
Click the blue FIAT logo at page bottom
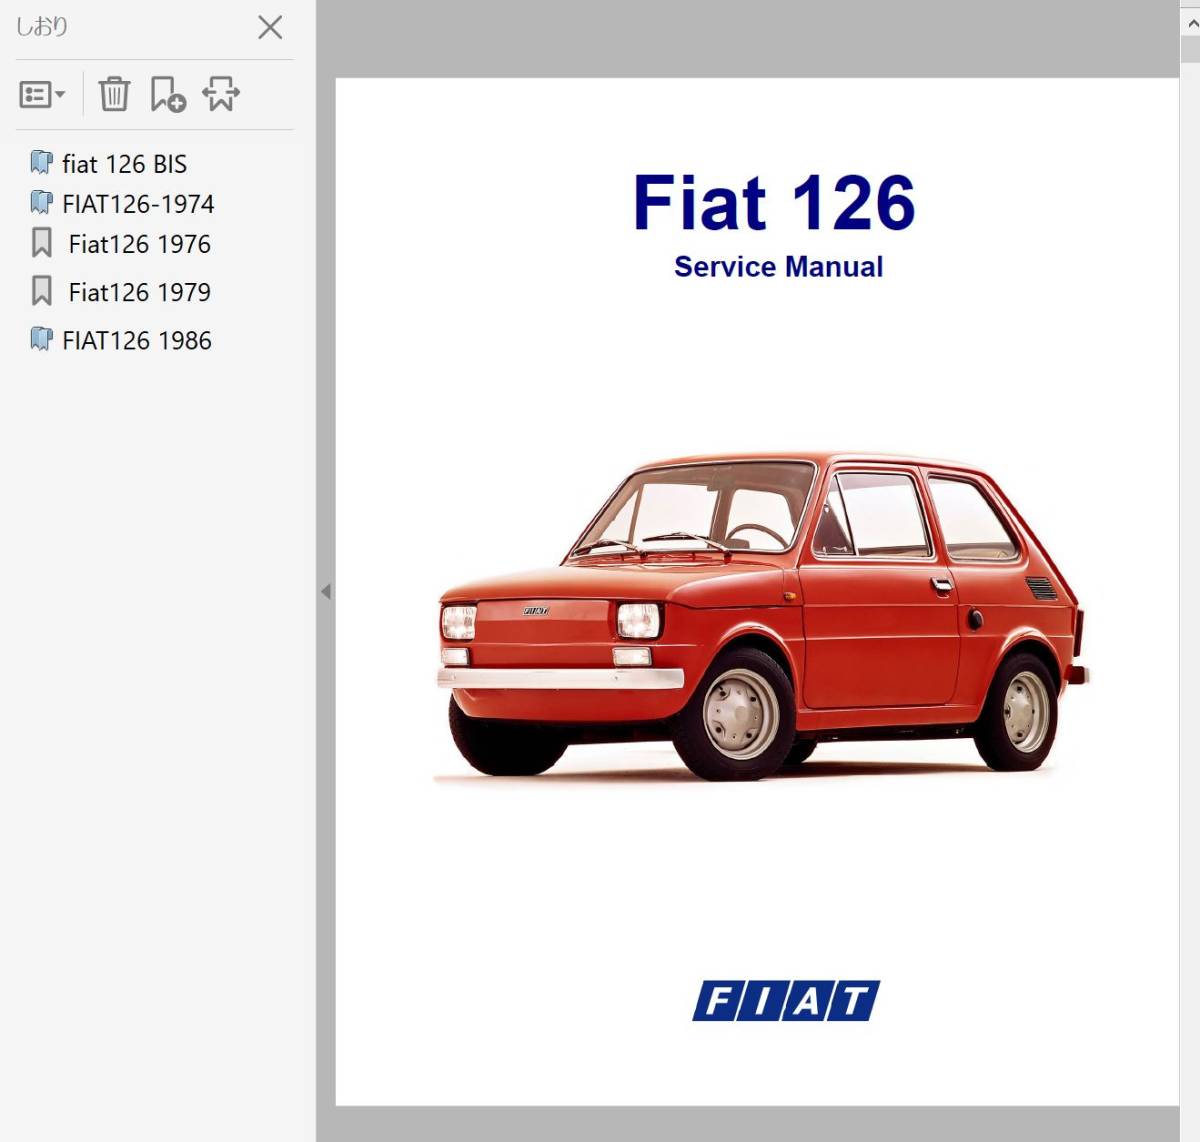(786, 1001)
